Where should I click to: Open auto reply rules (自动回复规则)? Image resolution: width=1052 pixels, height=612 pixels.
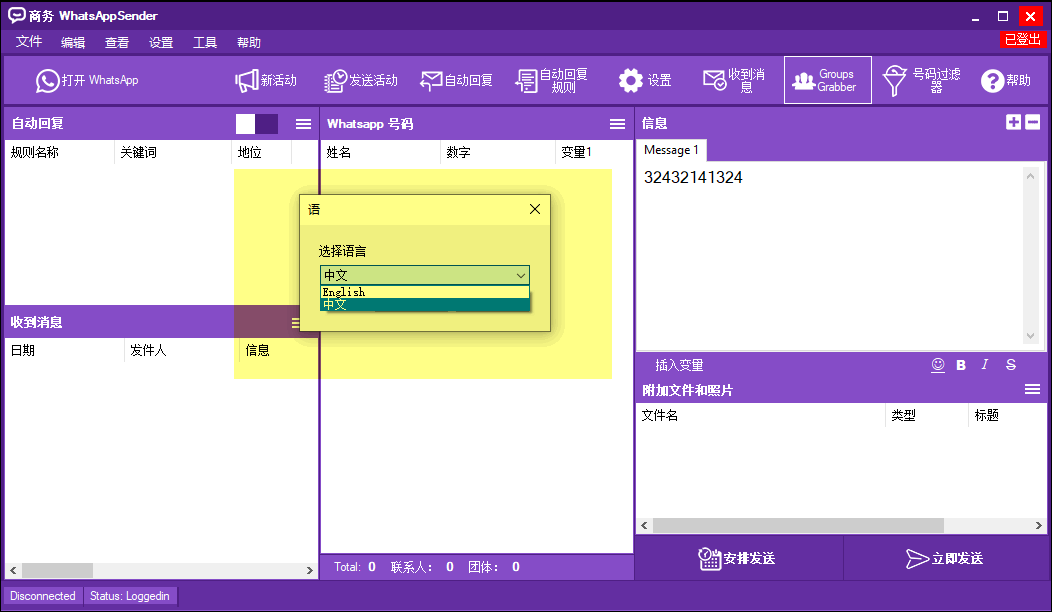[x=551, y=81]
